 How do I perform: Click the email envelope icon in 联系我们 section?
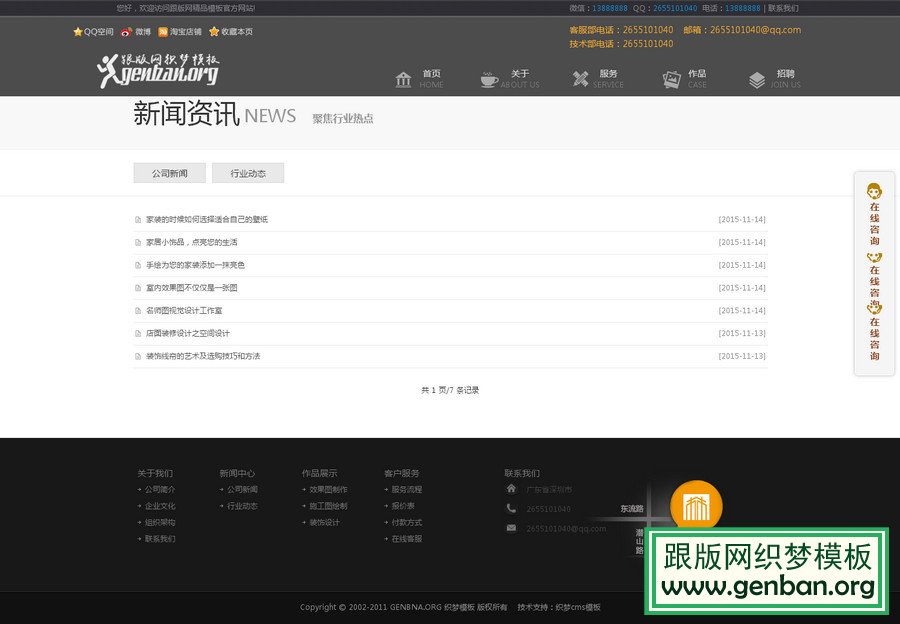(x=511, y=528)
